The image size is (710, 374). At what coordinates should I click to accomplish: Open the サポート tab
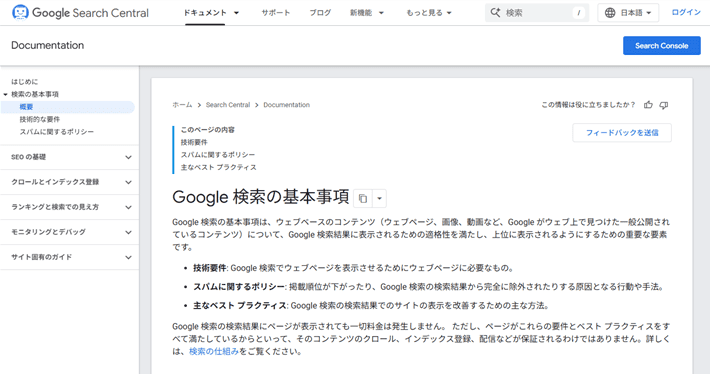click(276, 13)
